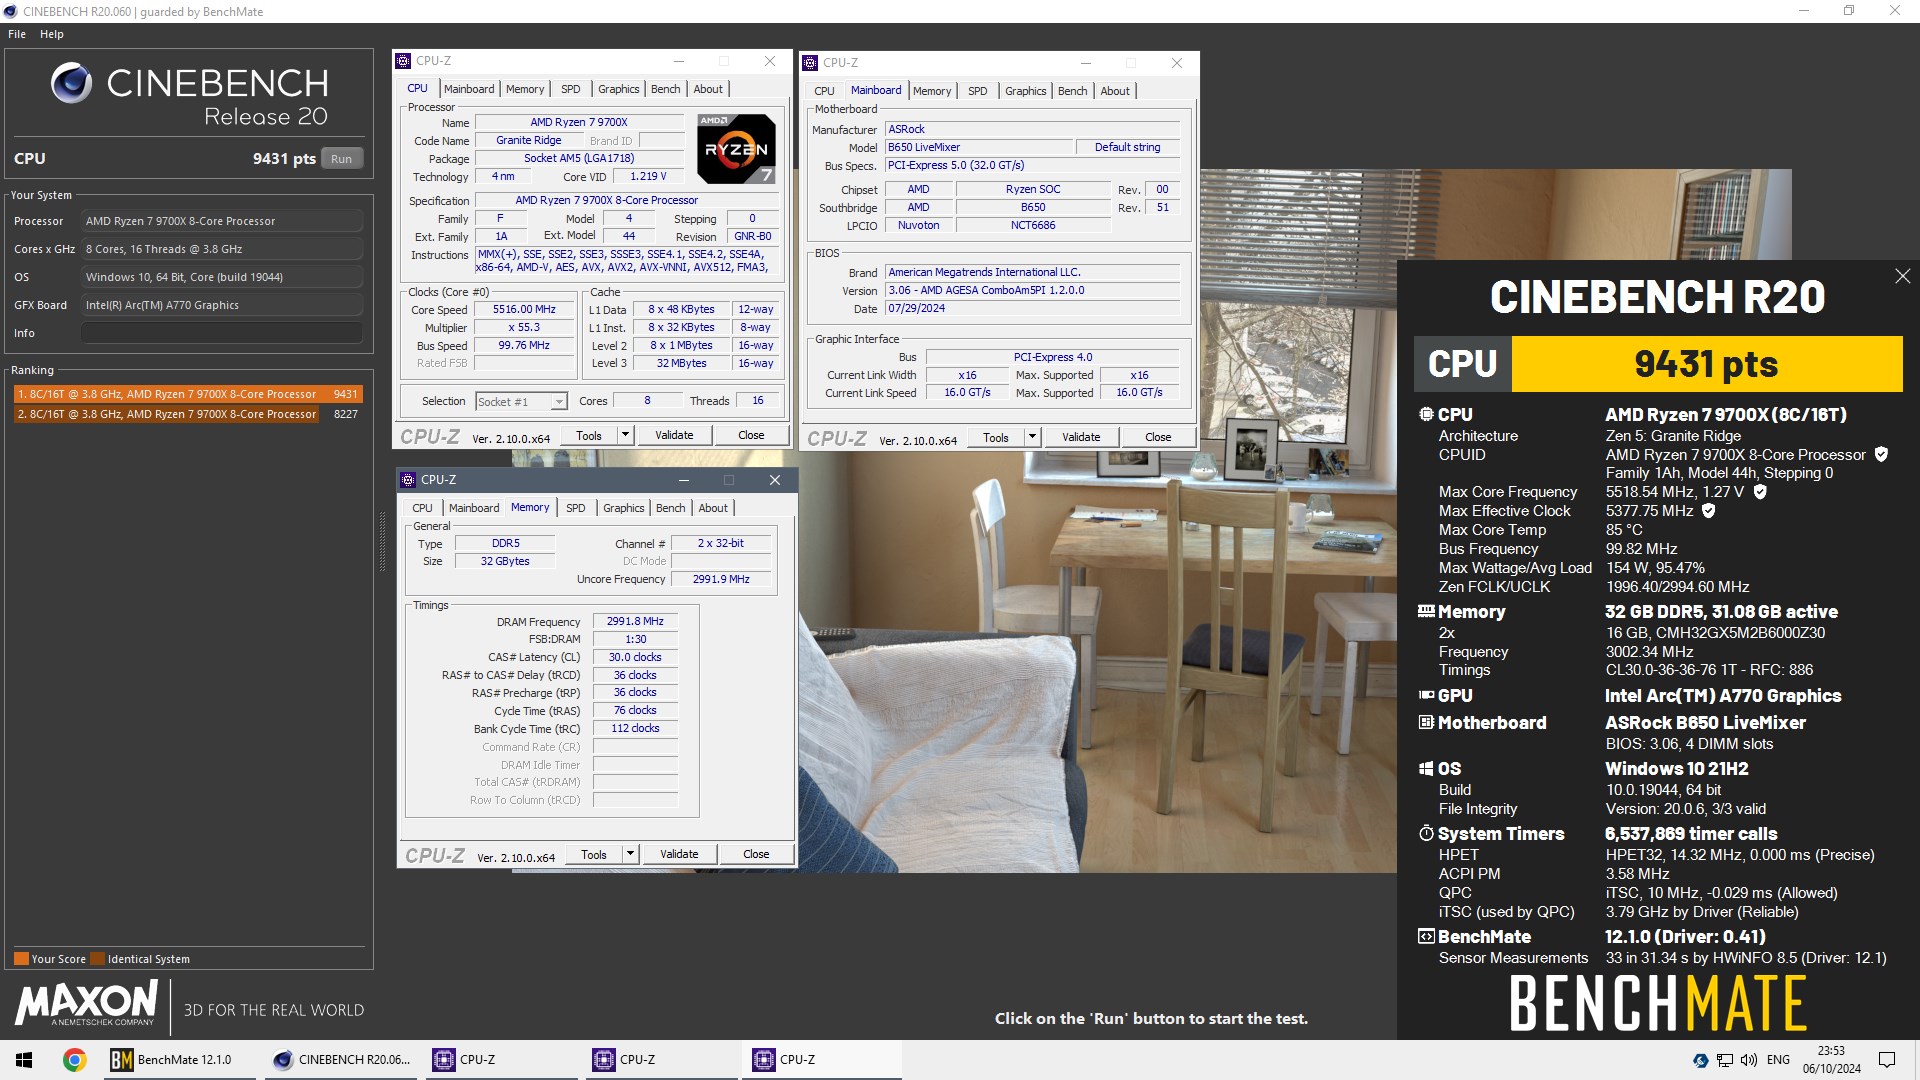The width and height of the screenshot is (1920, 1080).
Task: Click the Tools button in the ASRock mainboard CPU-Z window
Action: tap(996, 437)
